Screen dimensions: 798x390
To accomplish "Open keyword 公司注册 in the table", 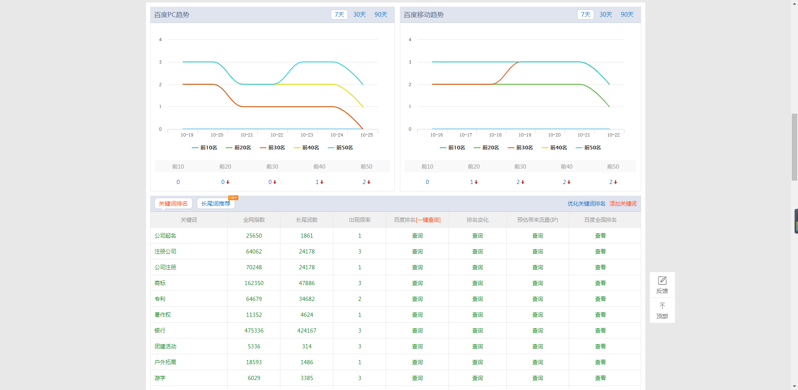I will point(165,267).
